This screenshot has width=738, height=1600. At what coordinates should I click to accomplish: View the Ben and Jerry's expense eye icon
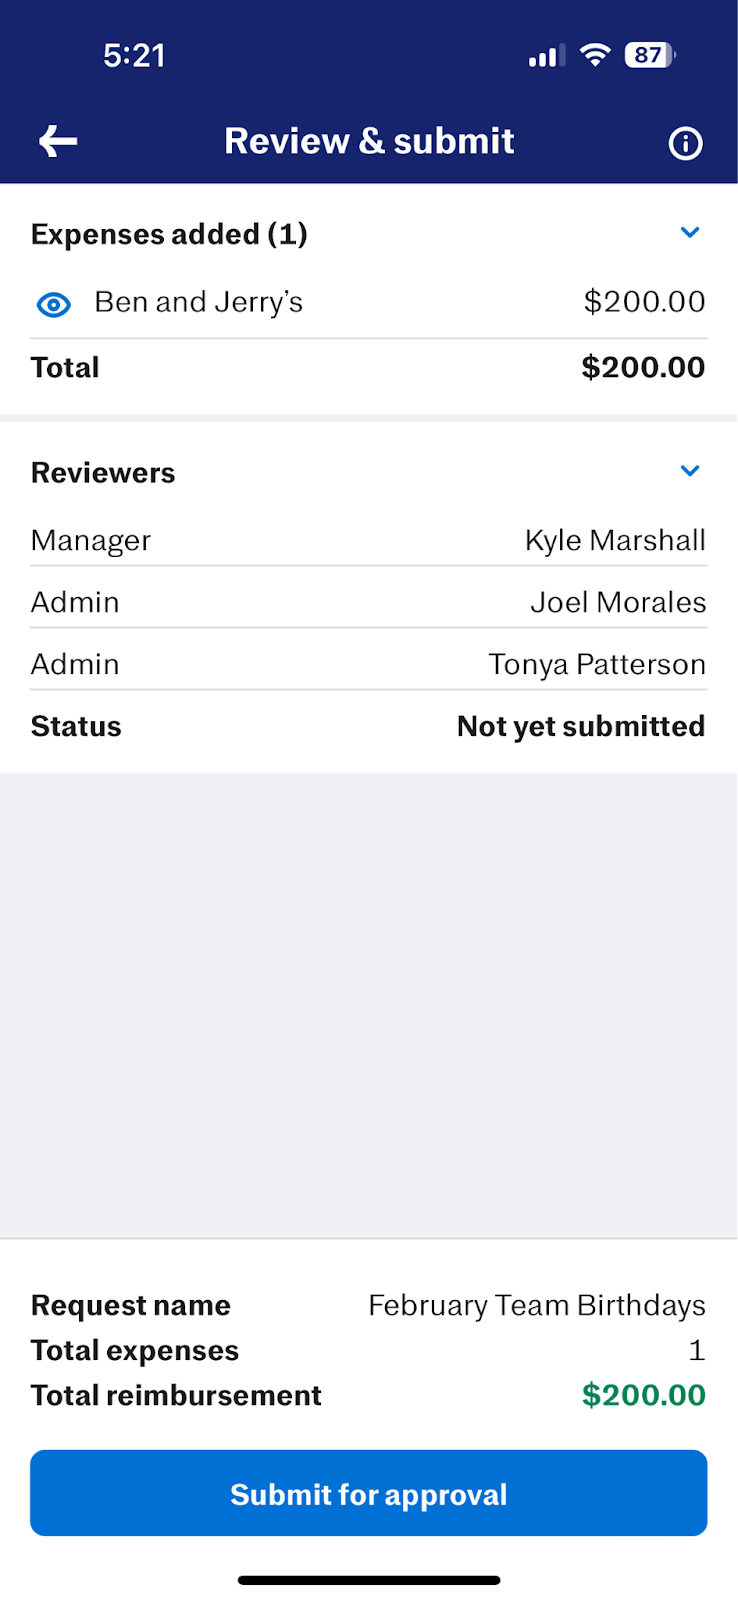(x=54, y=304)
